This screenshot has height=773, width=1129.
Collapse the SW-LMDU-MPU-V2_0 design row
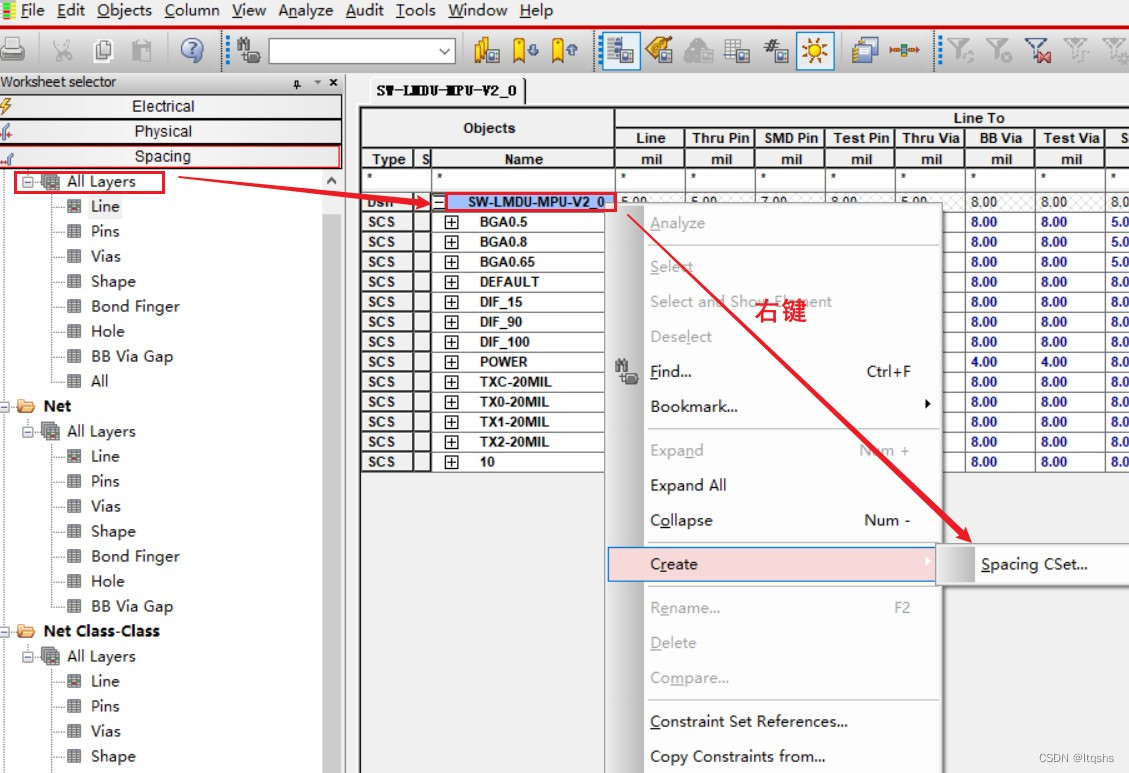coord(438,202)
